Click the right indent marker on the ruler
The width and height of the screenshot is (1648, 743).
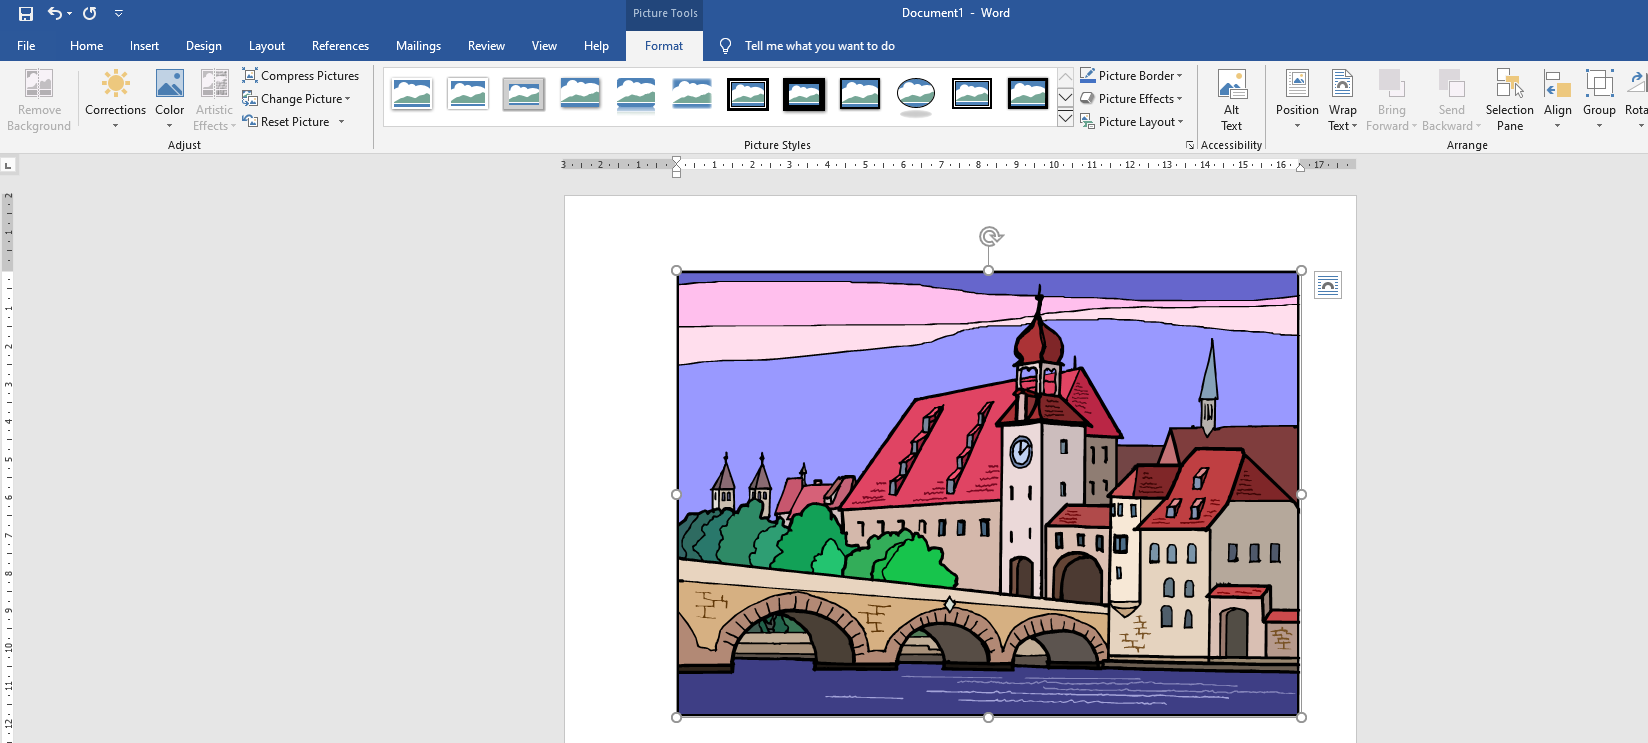click(x=1300, y=167)
